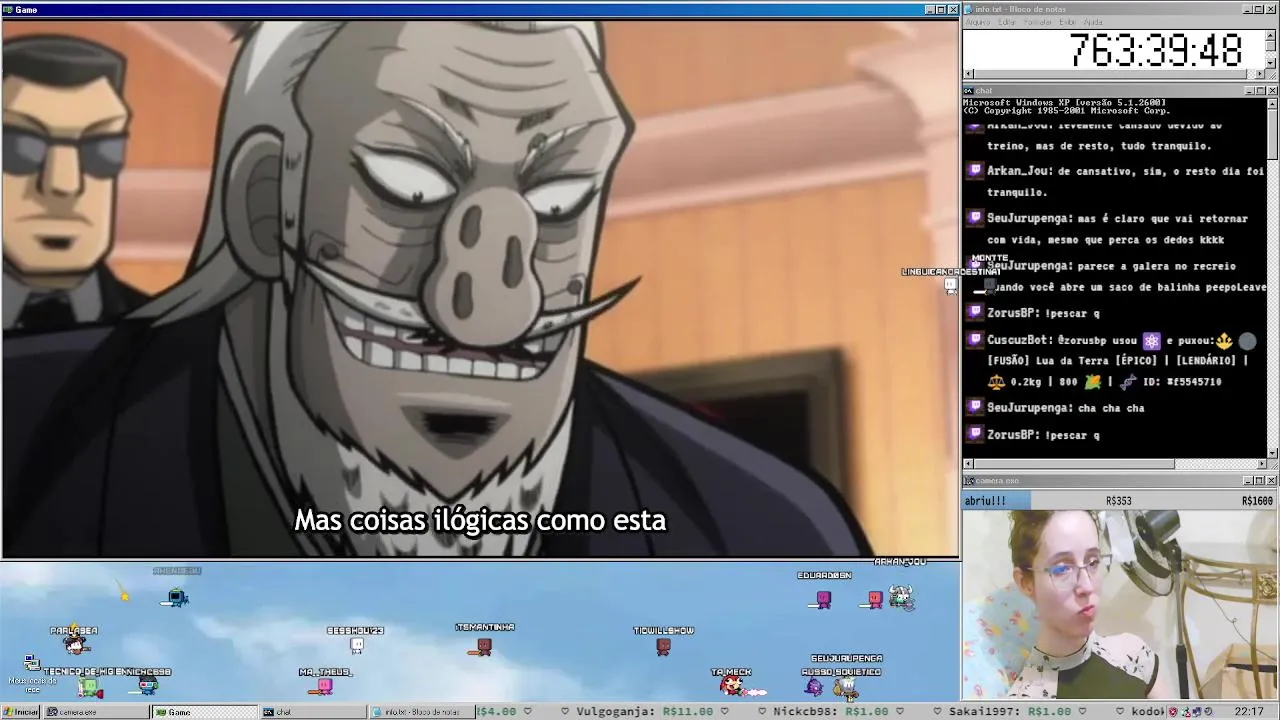Click CuscuzBot username in chat
The height and width of the screenshot is (720, 1280).
(x=1019, y=340)
